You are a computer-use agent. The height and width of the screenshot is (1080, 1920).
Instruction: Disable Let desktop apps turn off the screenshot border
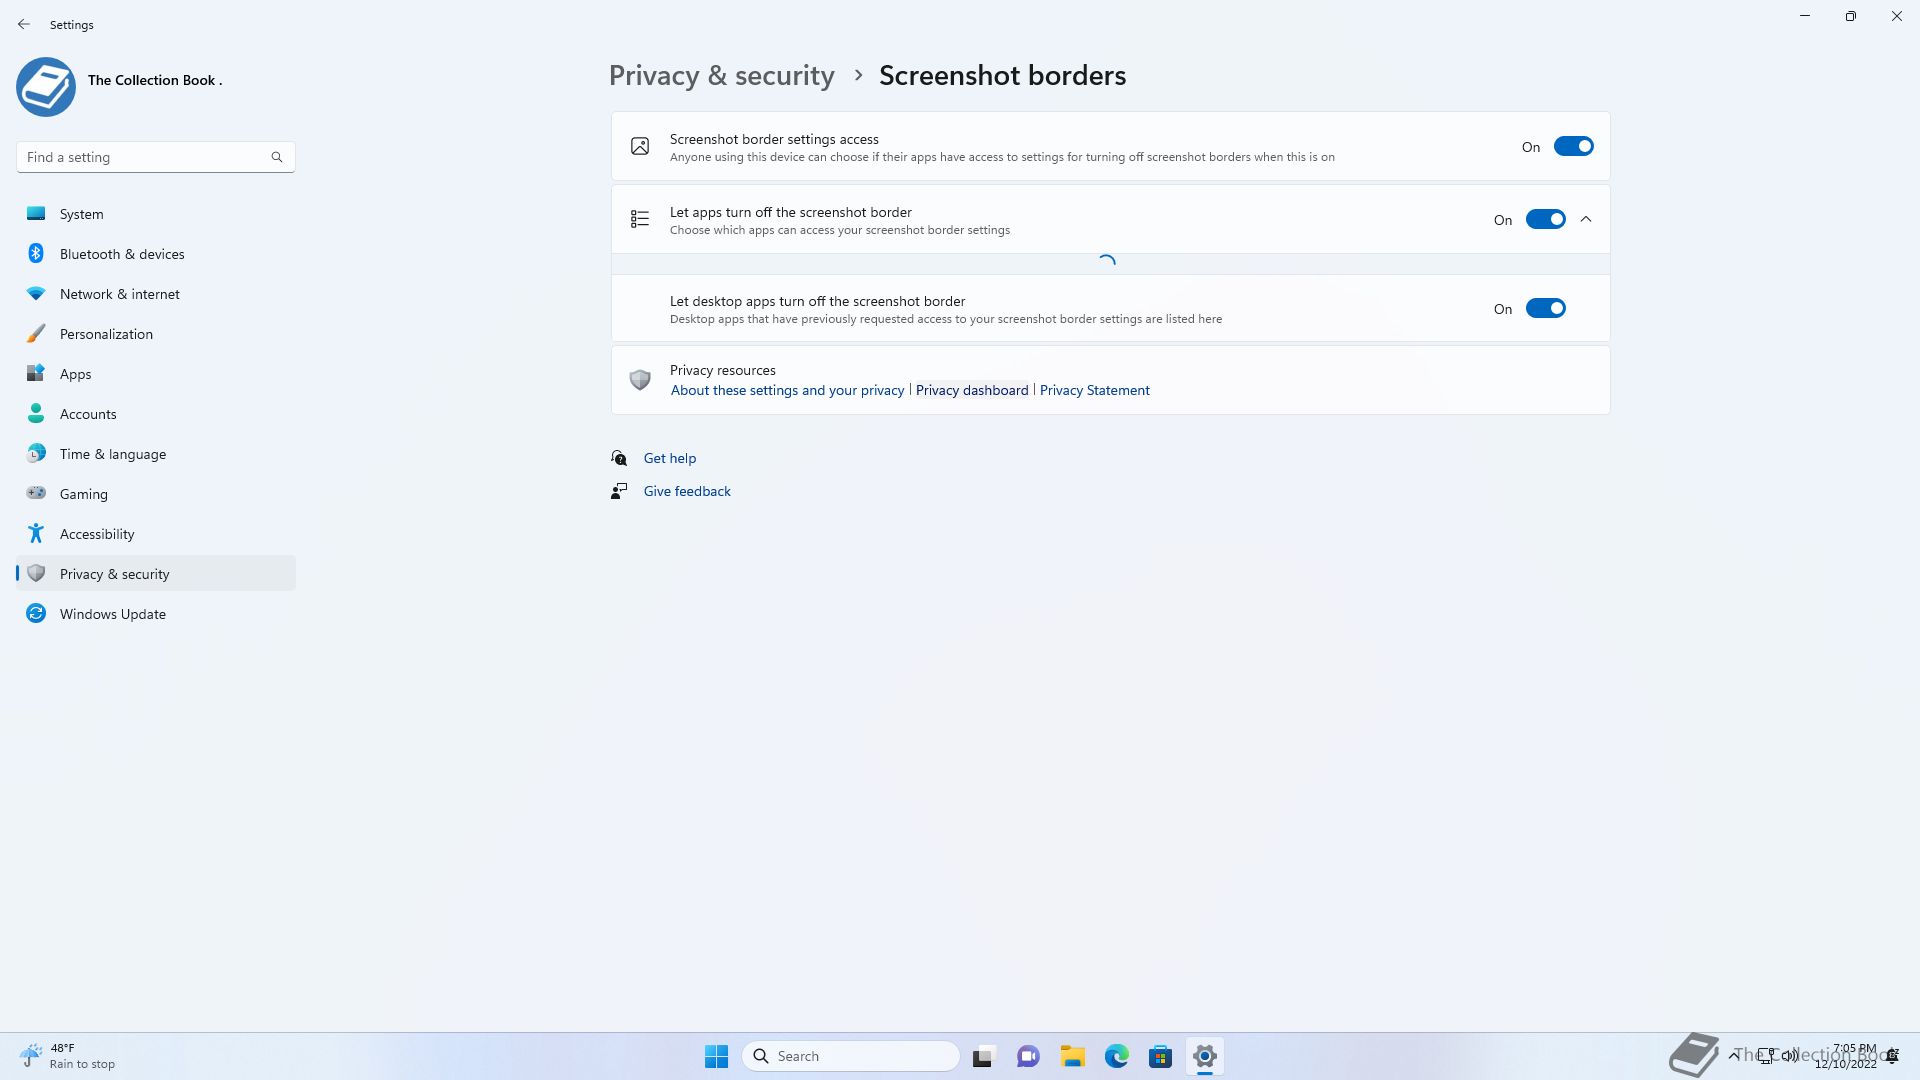click(x=1545, y=309)
